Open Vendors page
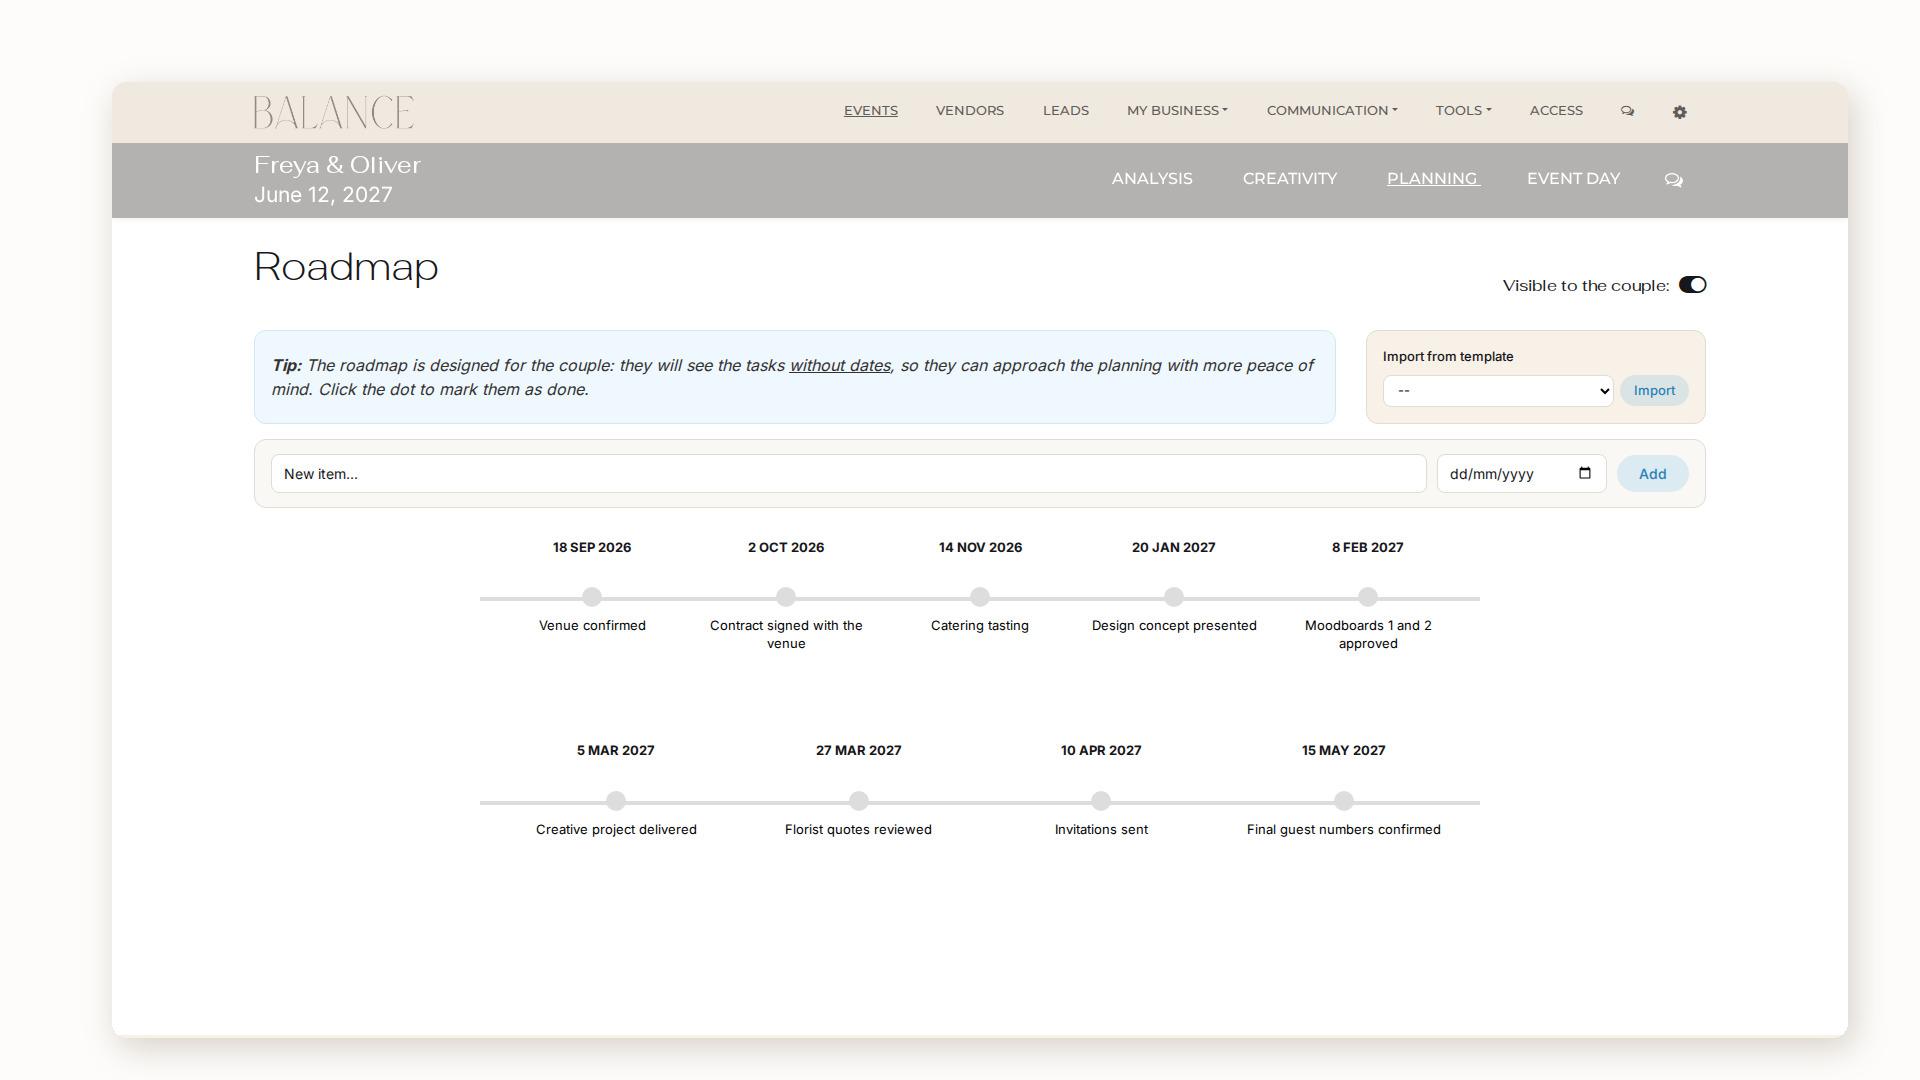The height and width of the screenshot is (1080, 1920). tap(970, 110)
